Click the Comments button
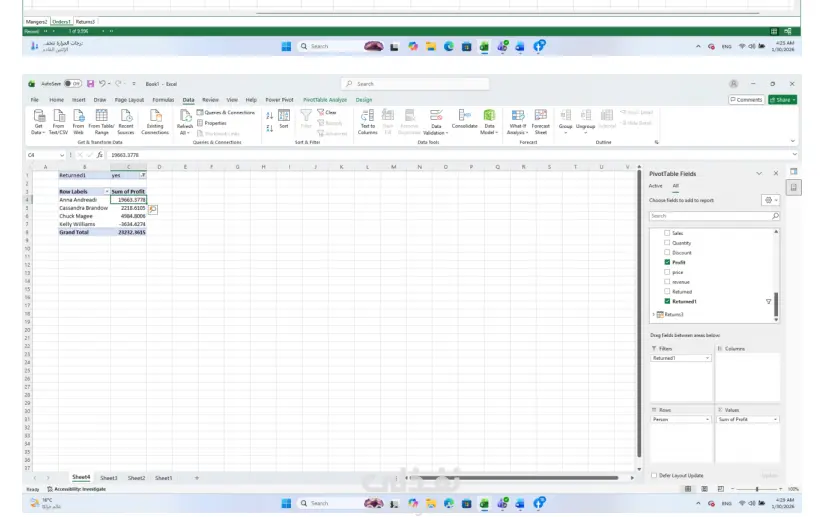Image resolution: width=821 pixels, height=517 pixels. 746,100
